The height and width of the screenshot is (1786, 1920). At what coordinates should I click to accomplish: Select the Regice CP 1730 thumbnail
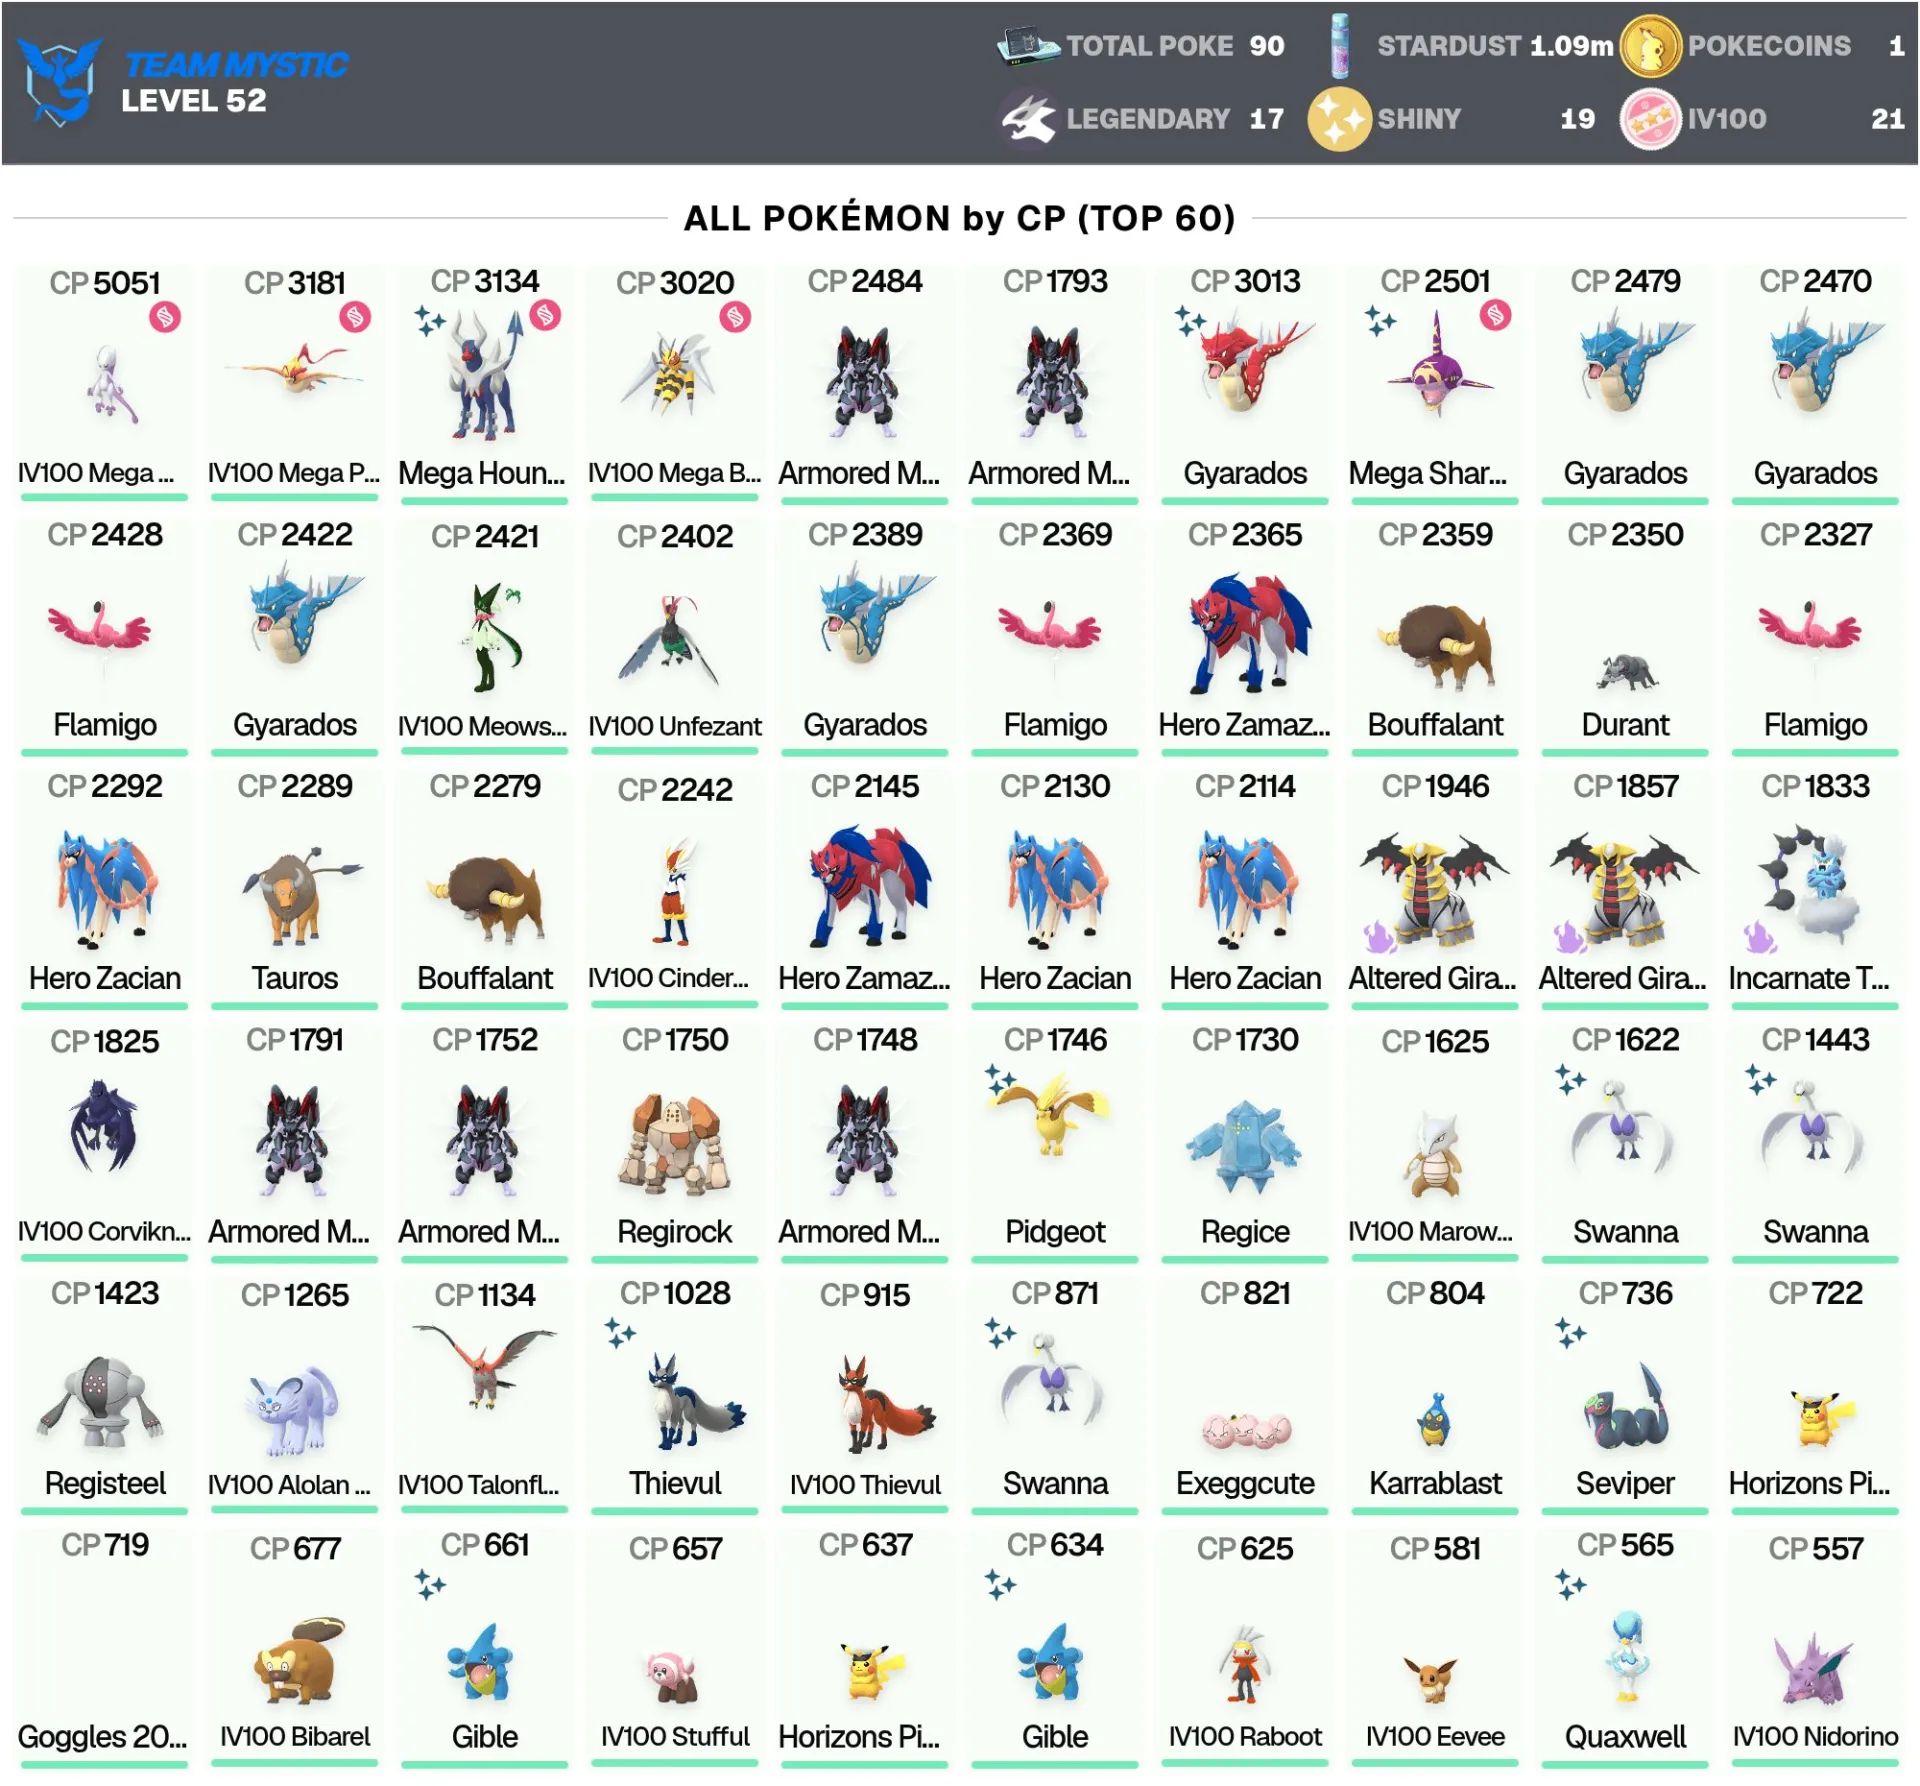tap(1243, 1147)
